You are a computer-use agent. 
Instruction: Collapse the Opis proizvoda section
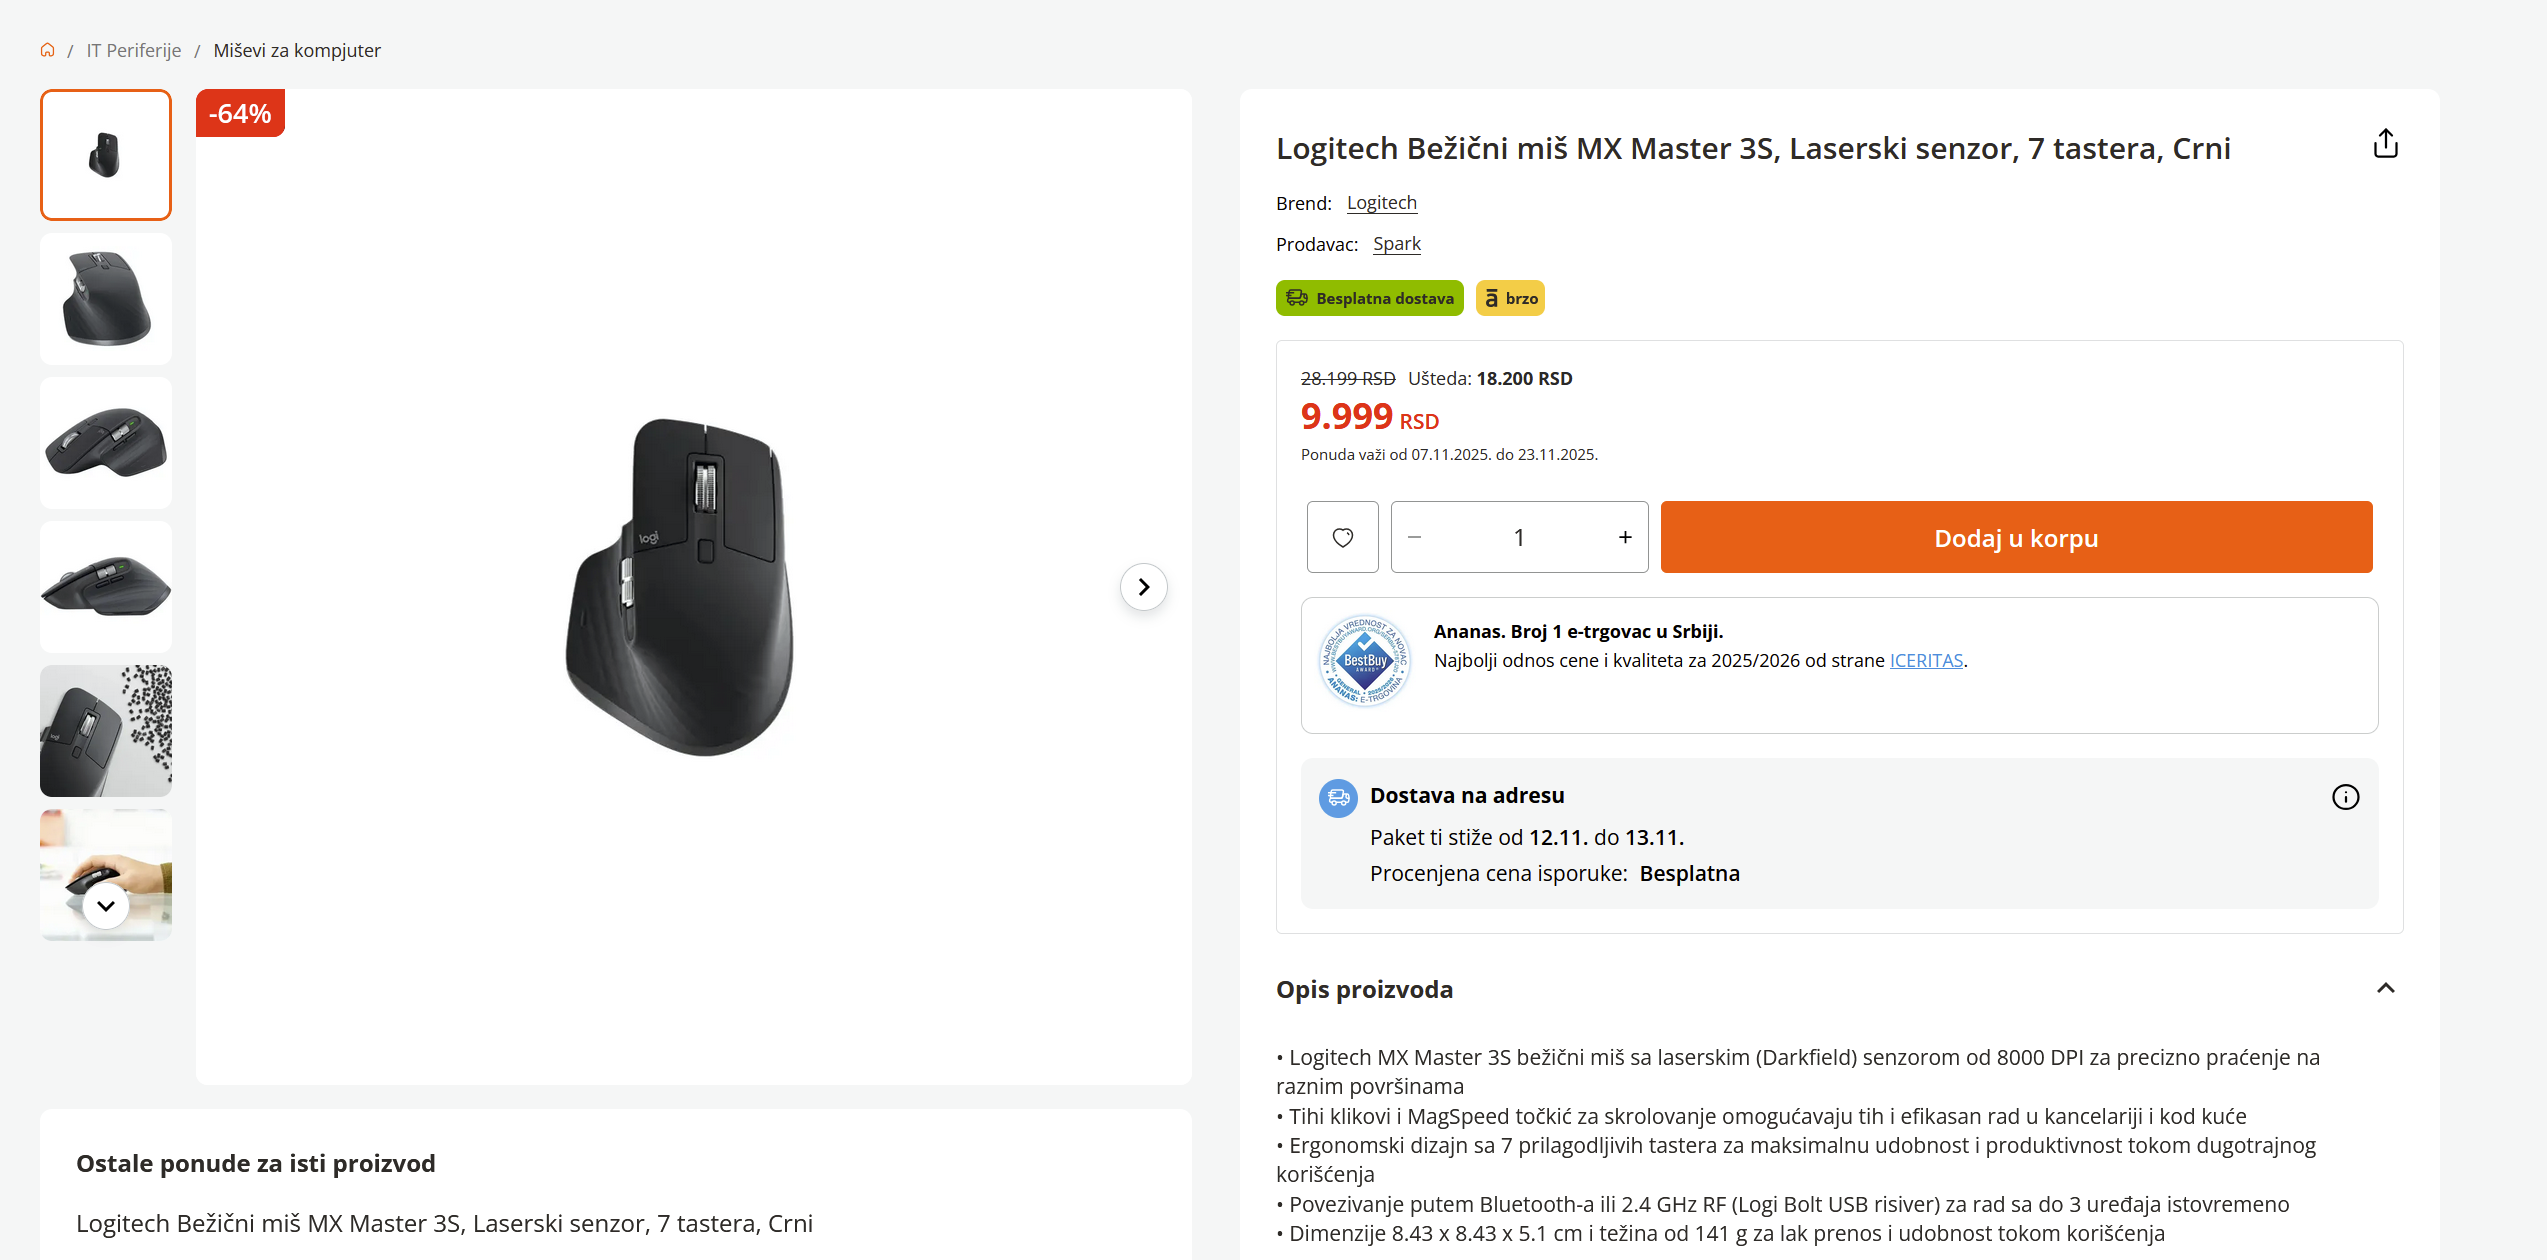tap(2385, 989)
